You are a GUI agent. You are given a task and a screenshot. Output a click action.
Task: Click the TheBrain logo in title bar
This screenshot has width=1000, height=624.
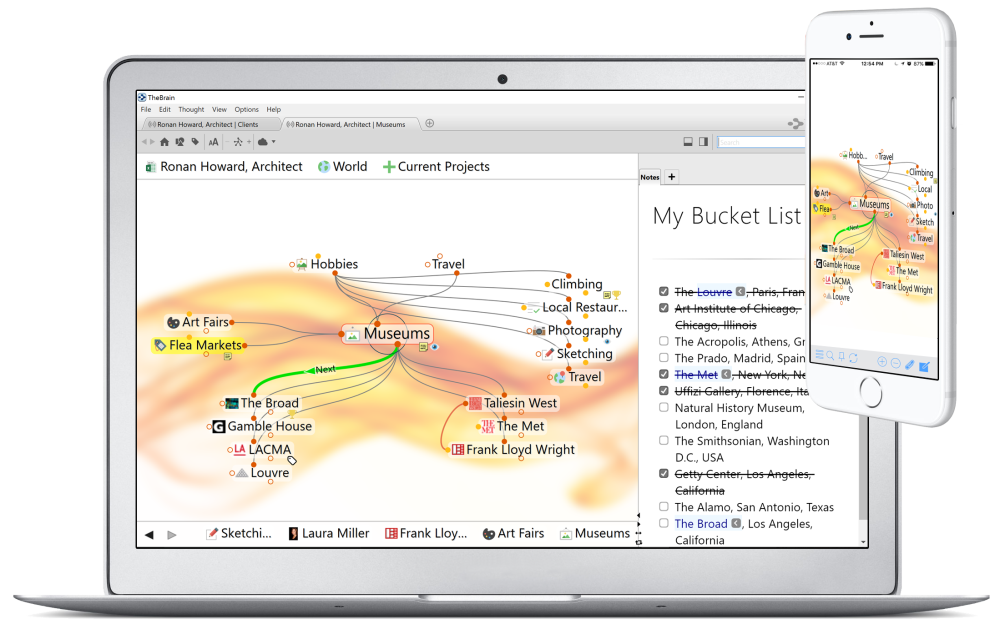(x=142, y=98)
